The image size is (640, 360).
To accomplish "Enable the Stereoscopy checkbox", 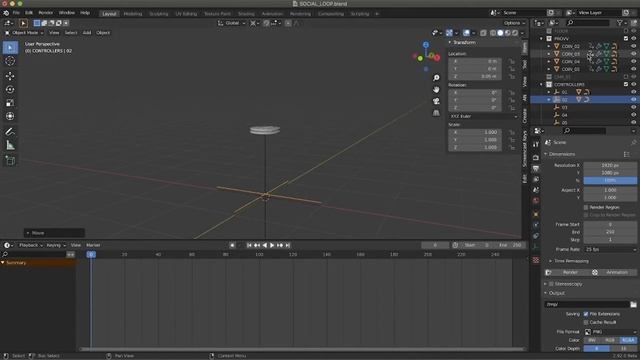I will (551, 284).
